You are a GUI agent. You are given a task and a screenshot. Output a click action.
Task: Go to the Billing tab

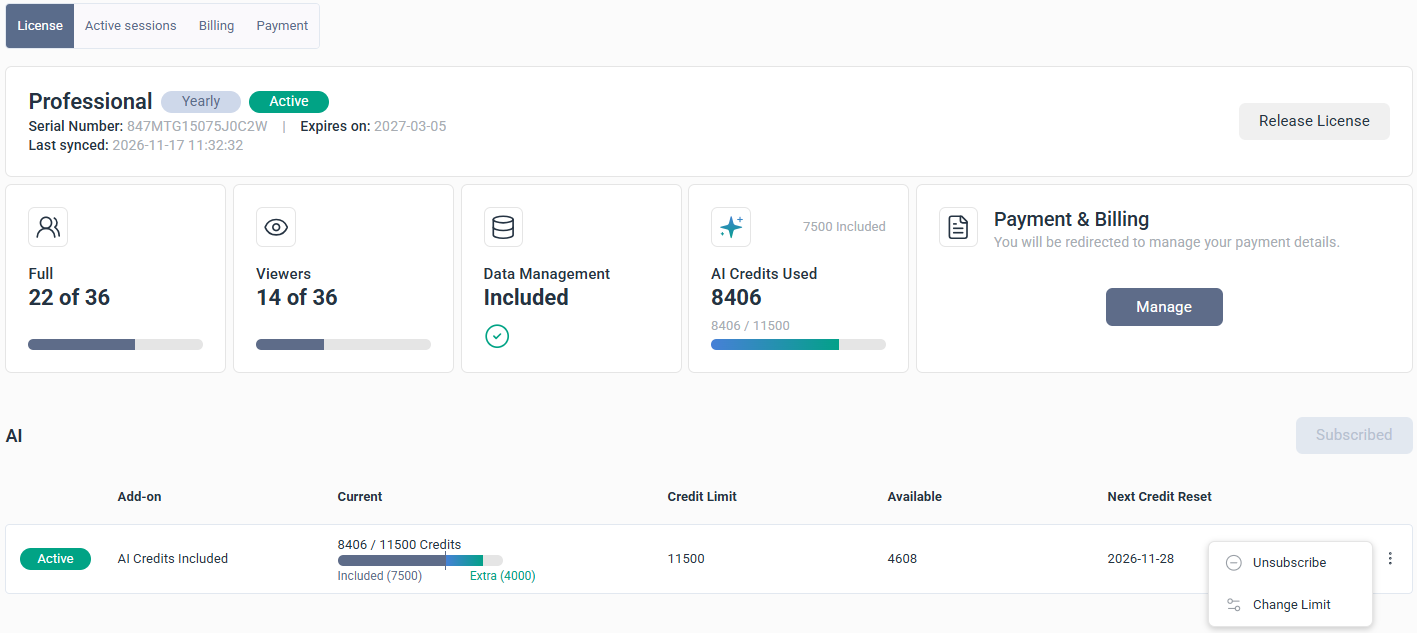point(216,26)
